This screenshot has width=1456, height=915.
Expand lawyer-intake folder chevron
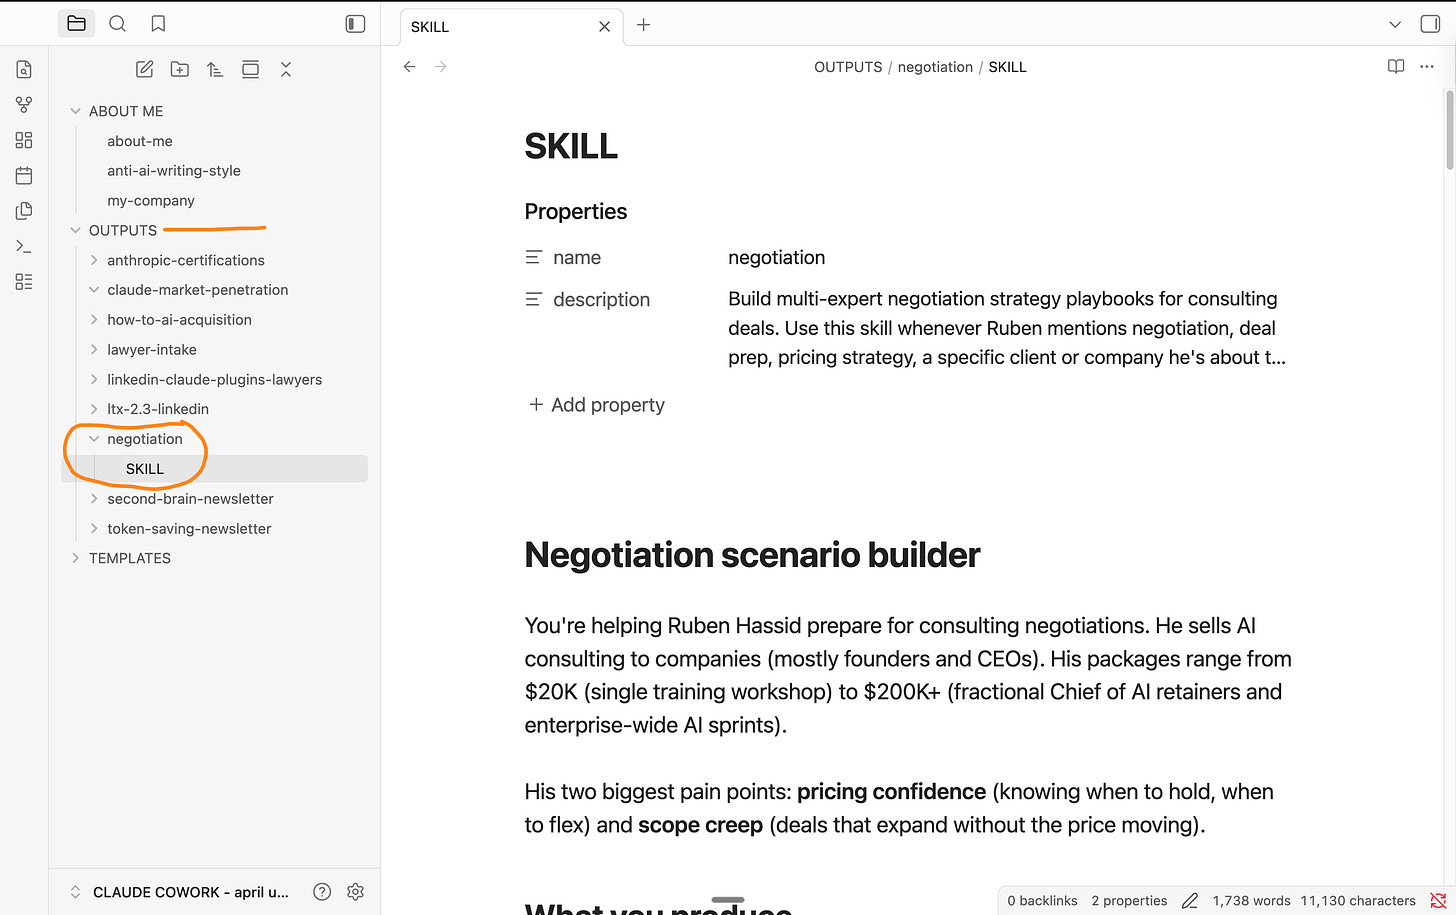point(94,349)
